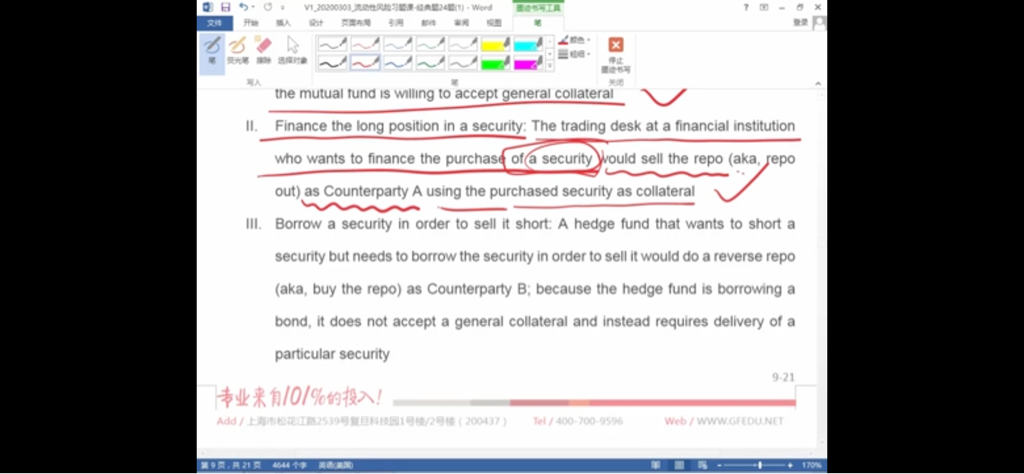Image resolution: width=1024 pixels, height=474 pixels.
Task: Click the page number 9-21 text
Action: click(783, 377)
